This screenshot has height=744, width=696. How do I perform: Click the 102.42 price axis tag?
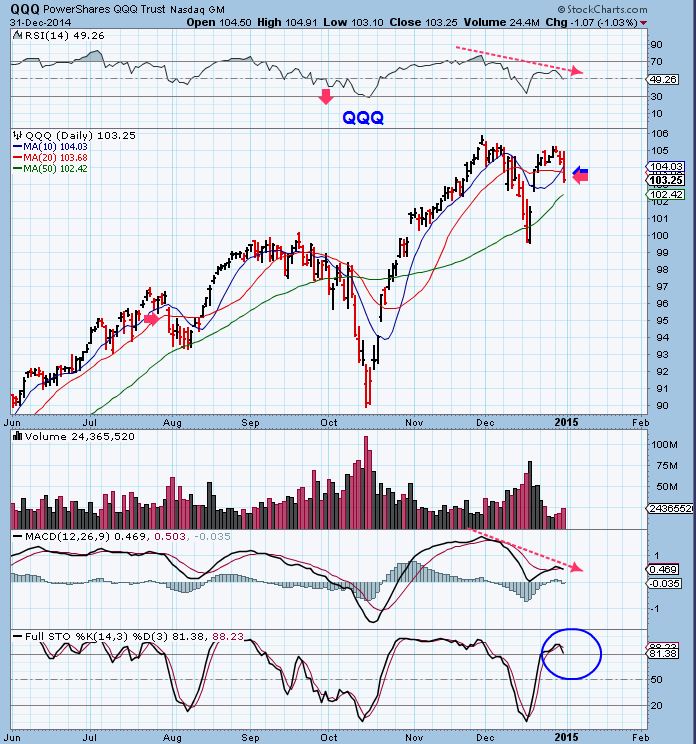coord(665,195)
